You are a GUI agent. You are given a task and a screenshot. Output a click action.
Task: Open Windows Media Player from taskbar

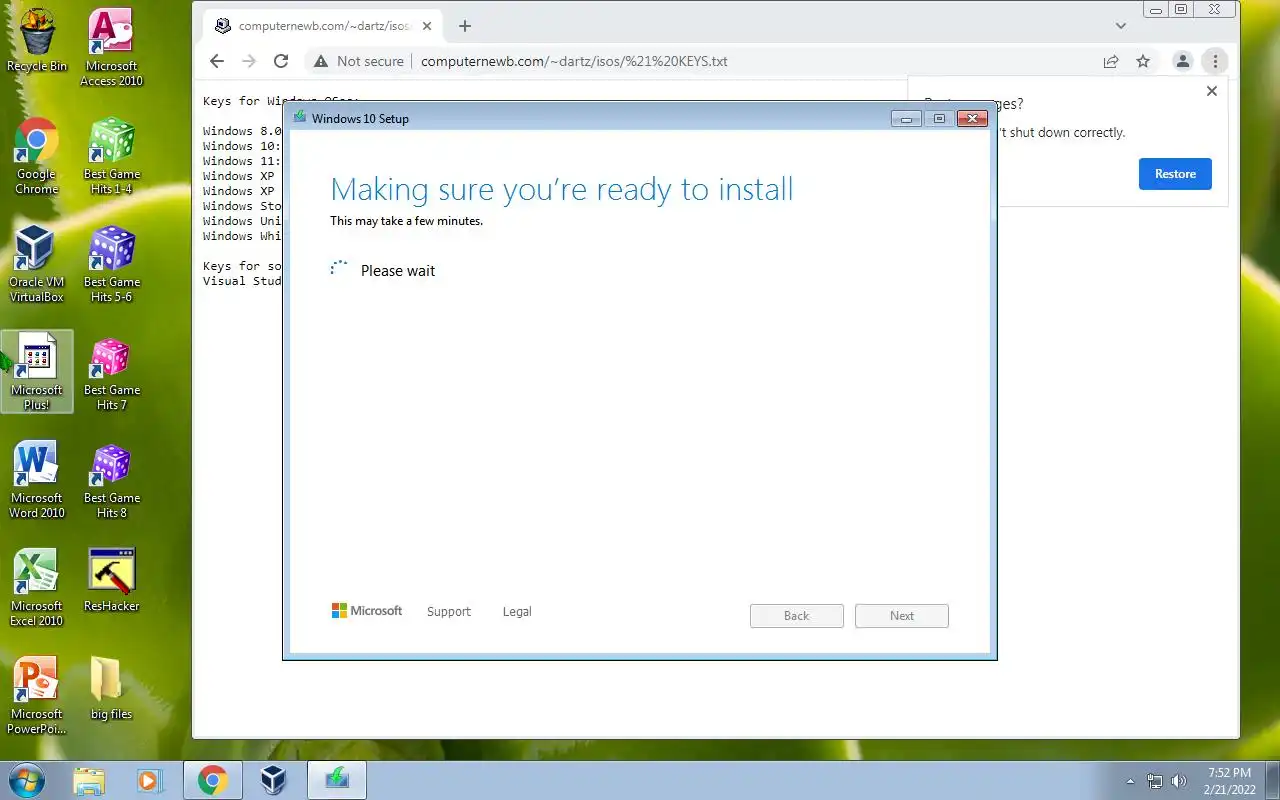click(x=150, y=780)
